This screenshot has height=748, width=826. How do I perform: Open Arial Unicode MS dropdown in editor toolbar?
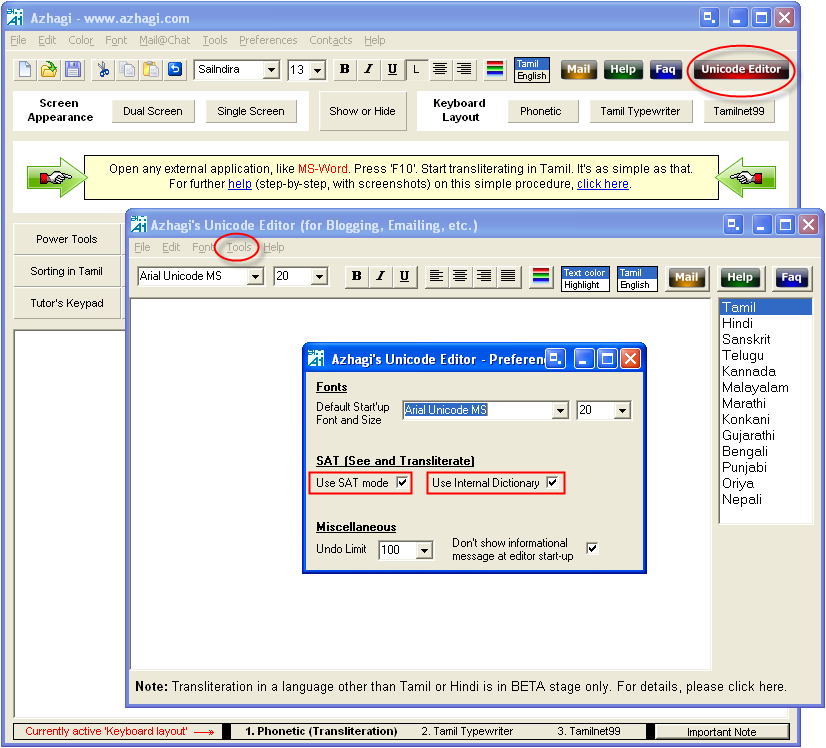coord(255,277)
